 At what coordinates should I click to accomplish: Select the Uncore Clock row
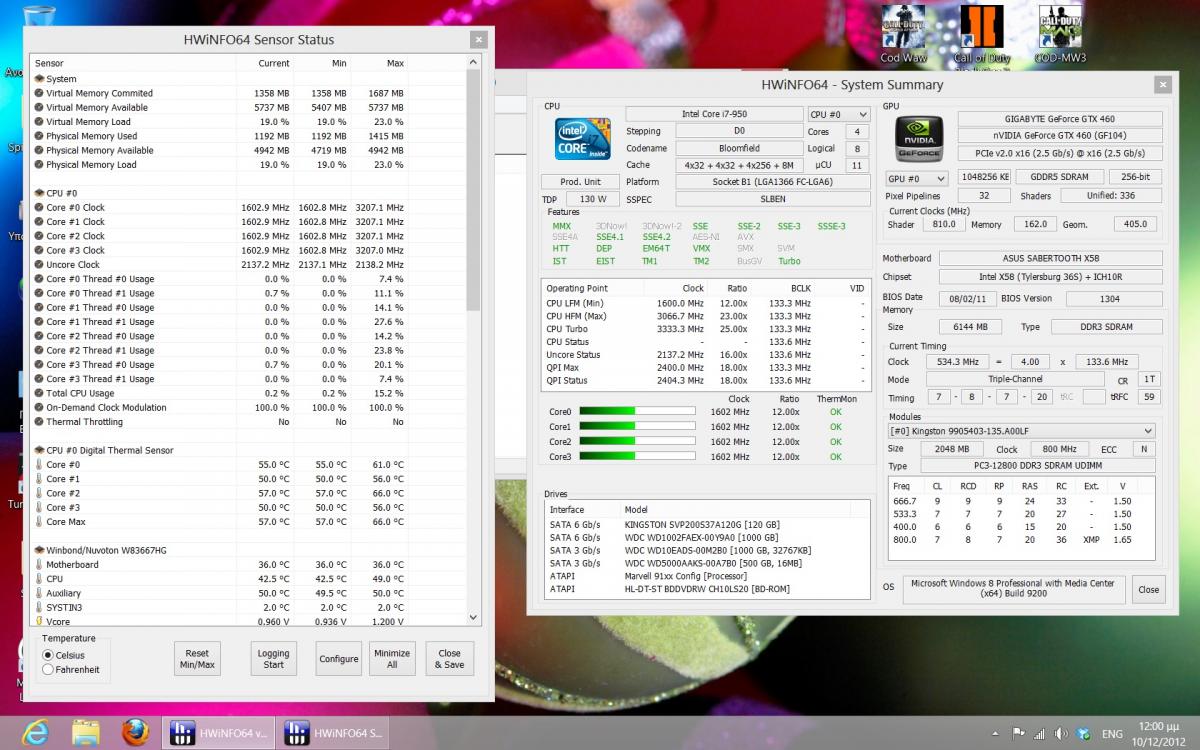tap(219, 265)
